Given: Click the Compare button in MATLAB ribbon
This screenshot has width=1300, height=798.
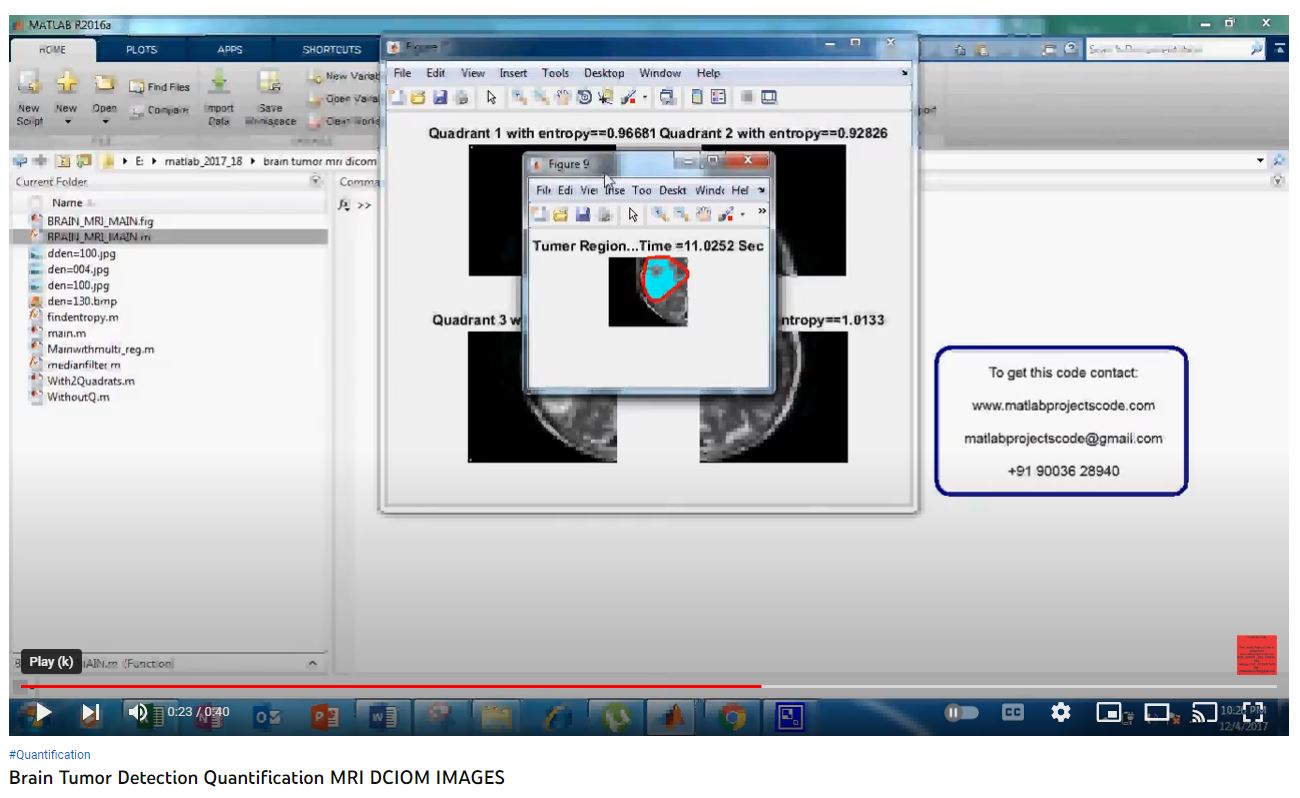Looking at the screenshot, I should pyautogui.click(x=158, y=110).
